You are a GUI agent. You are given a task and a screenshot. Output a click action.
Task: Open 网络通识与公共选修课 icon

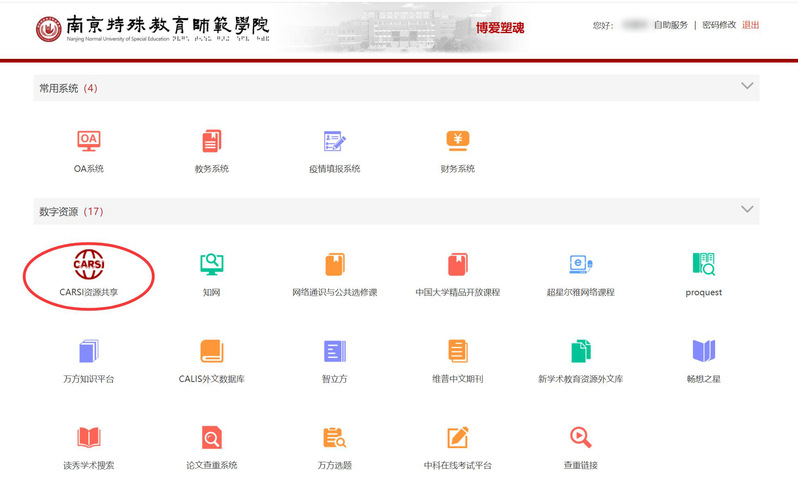334,265
